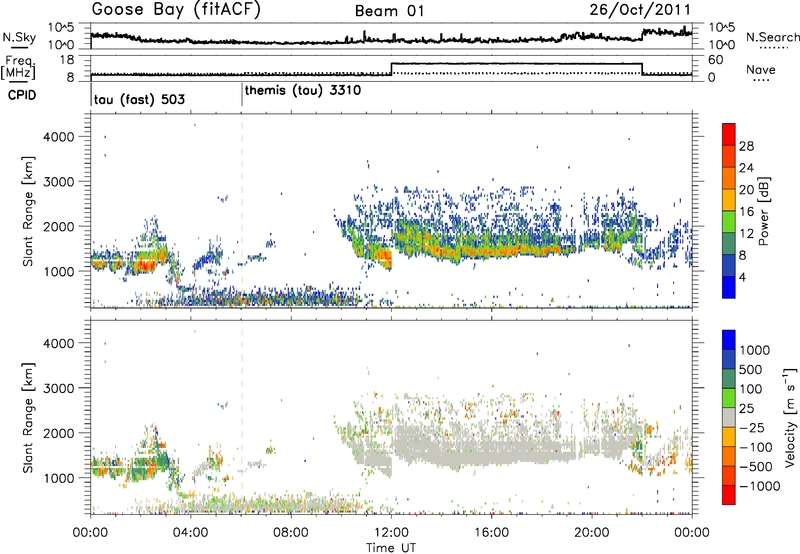Image resolution: width=800 pixels, height=554 pixels.
Task: Click the 'Power [dB]' colorbar label
Action: [763, 211]
